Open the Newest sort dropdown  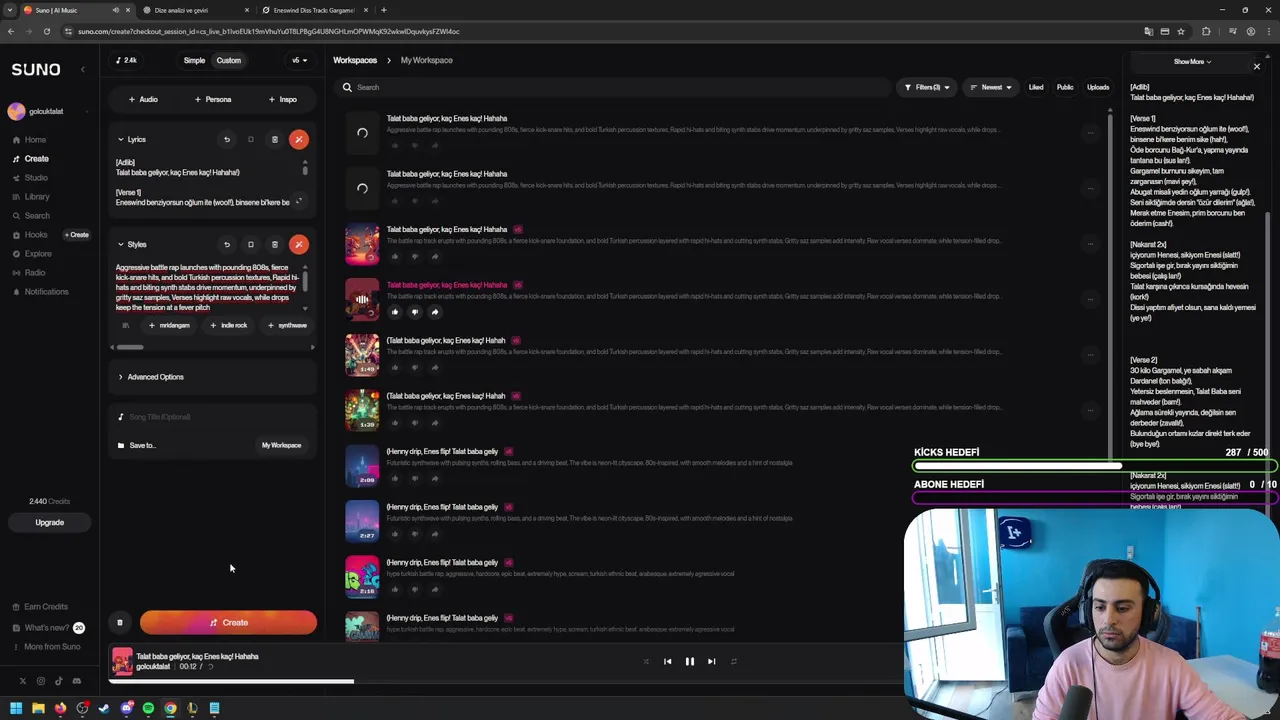coord(990,87)
